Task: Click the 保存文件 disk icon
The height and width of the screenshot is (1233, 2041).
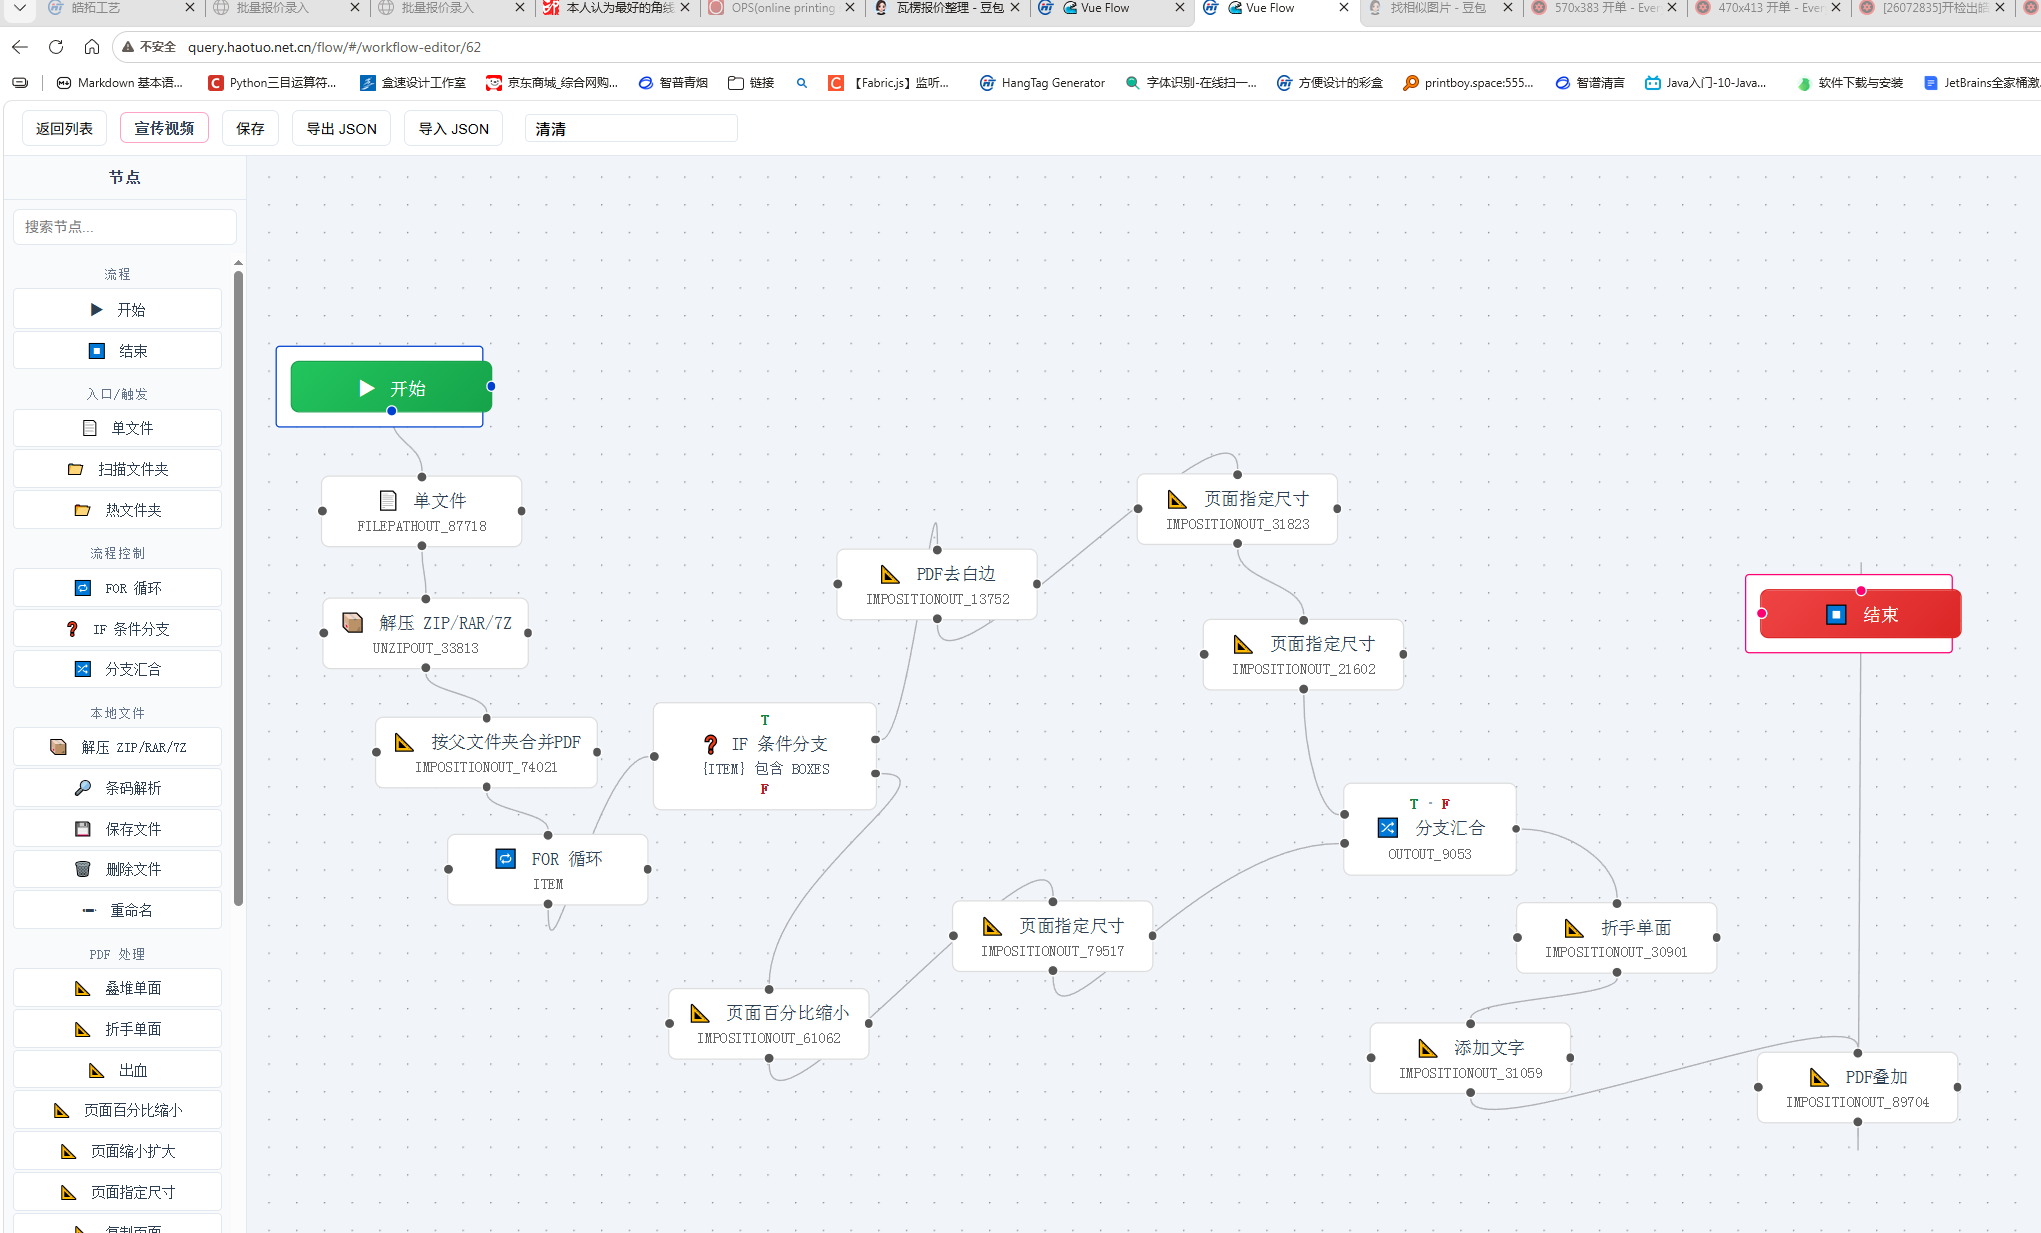Action: point(83,829)
